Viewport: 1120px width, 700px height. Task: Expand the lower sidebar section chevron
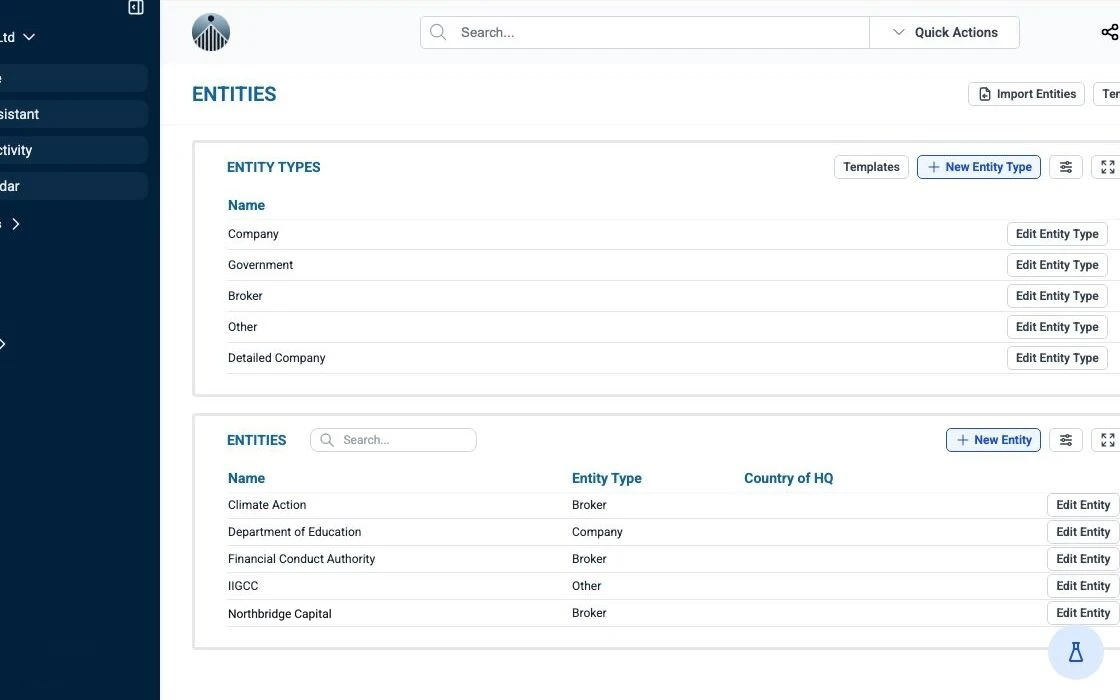click(3, 344)
